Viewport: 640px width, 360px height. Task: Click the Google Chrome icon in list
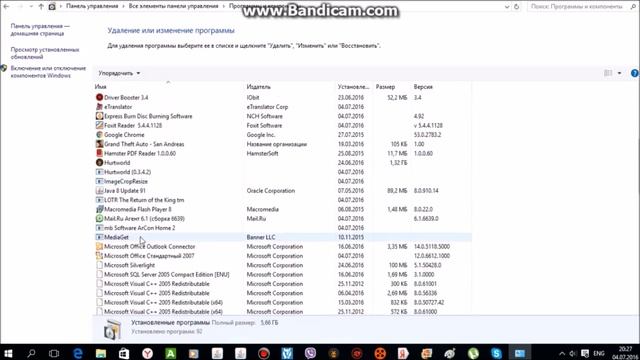click(99, 135)
